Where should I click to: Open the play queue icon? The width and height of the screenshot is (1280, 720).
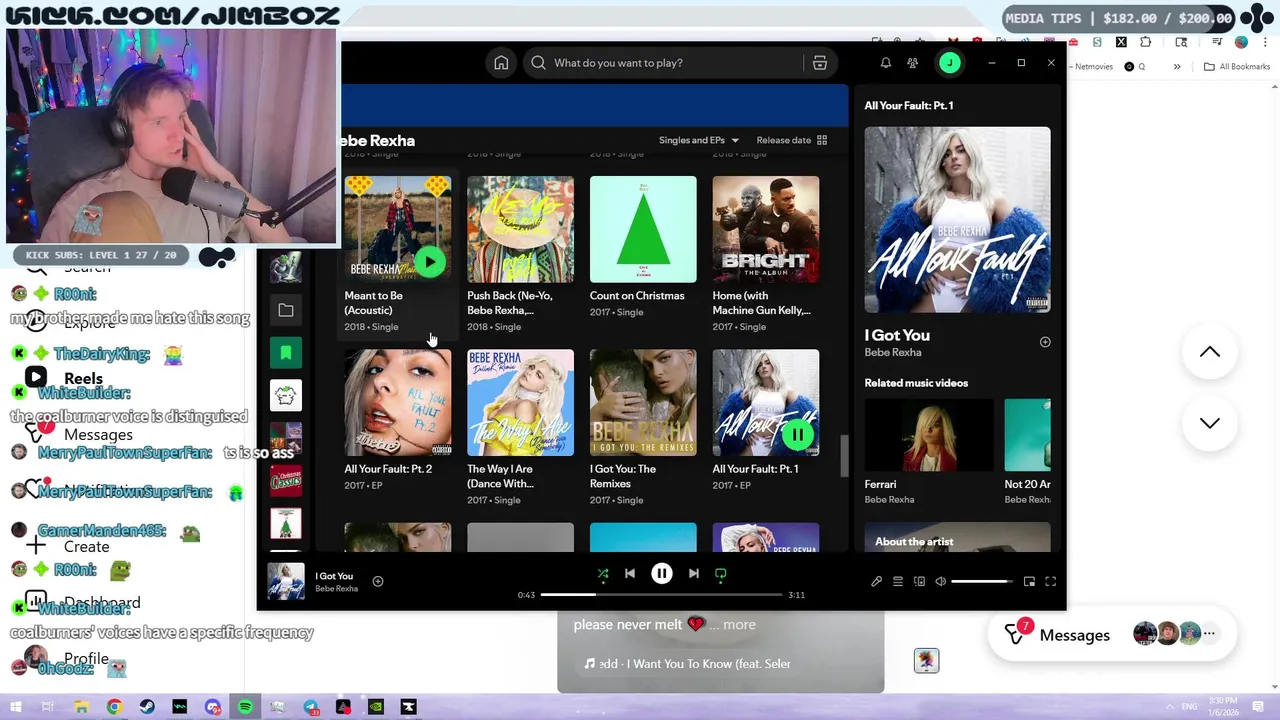[898, 581]
